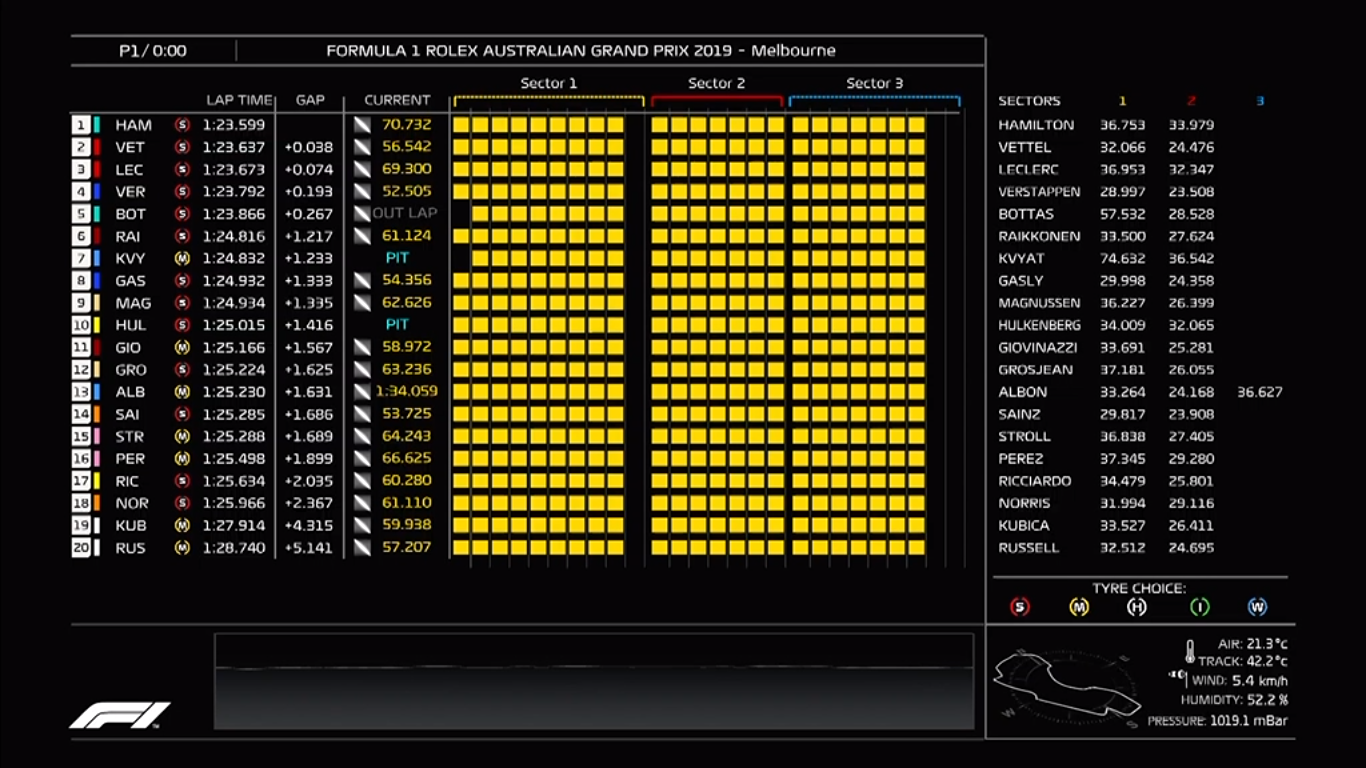
Task: Click the Sector 3 header
Action: [874, 83]
